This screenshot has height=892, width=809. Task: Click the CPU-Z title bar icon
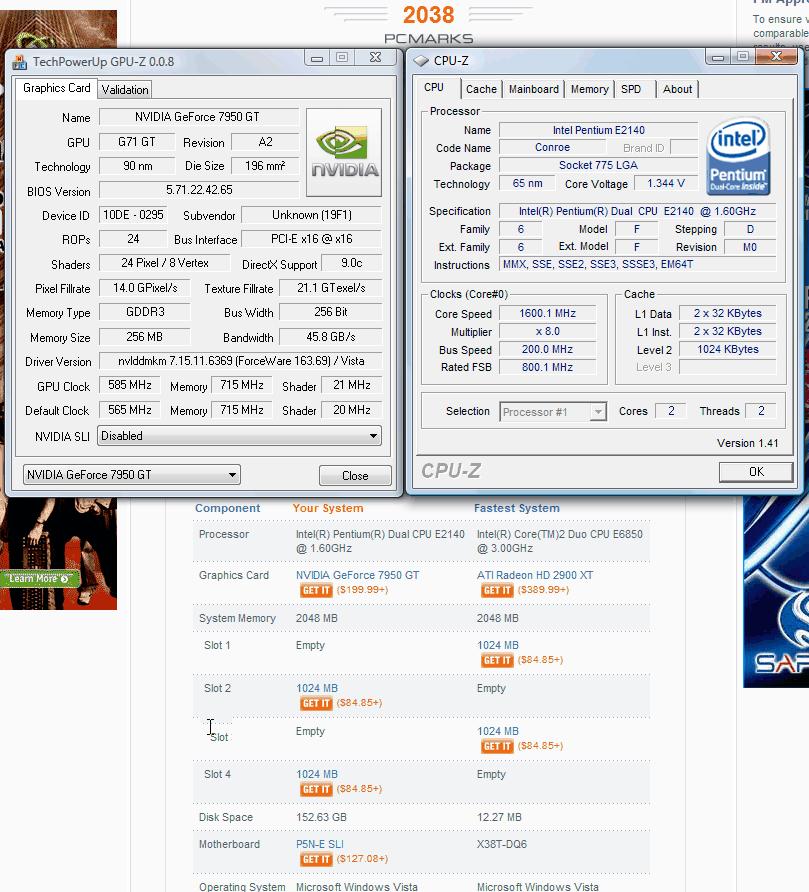(x=421, y=60)
